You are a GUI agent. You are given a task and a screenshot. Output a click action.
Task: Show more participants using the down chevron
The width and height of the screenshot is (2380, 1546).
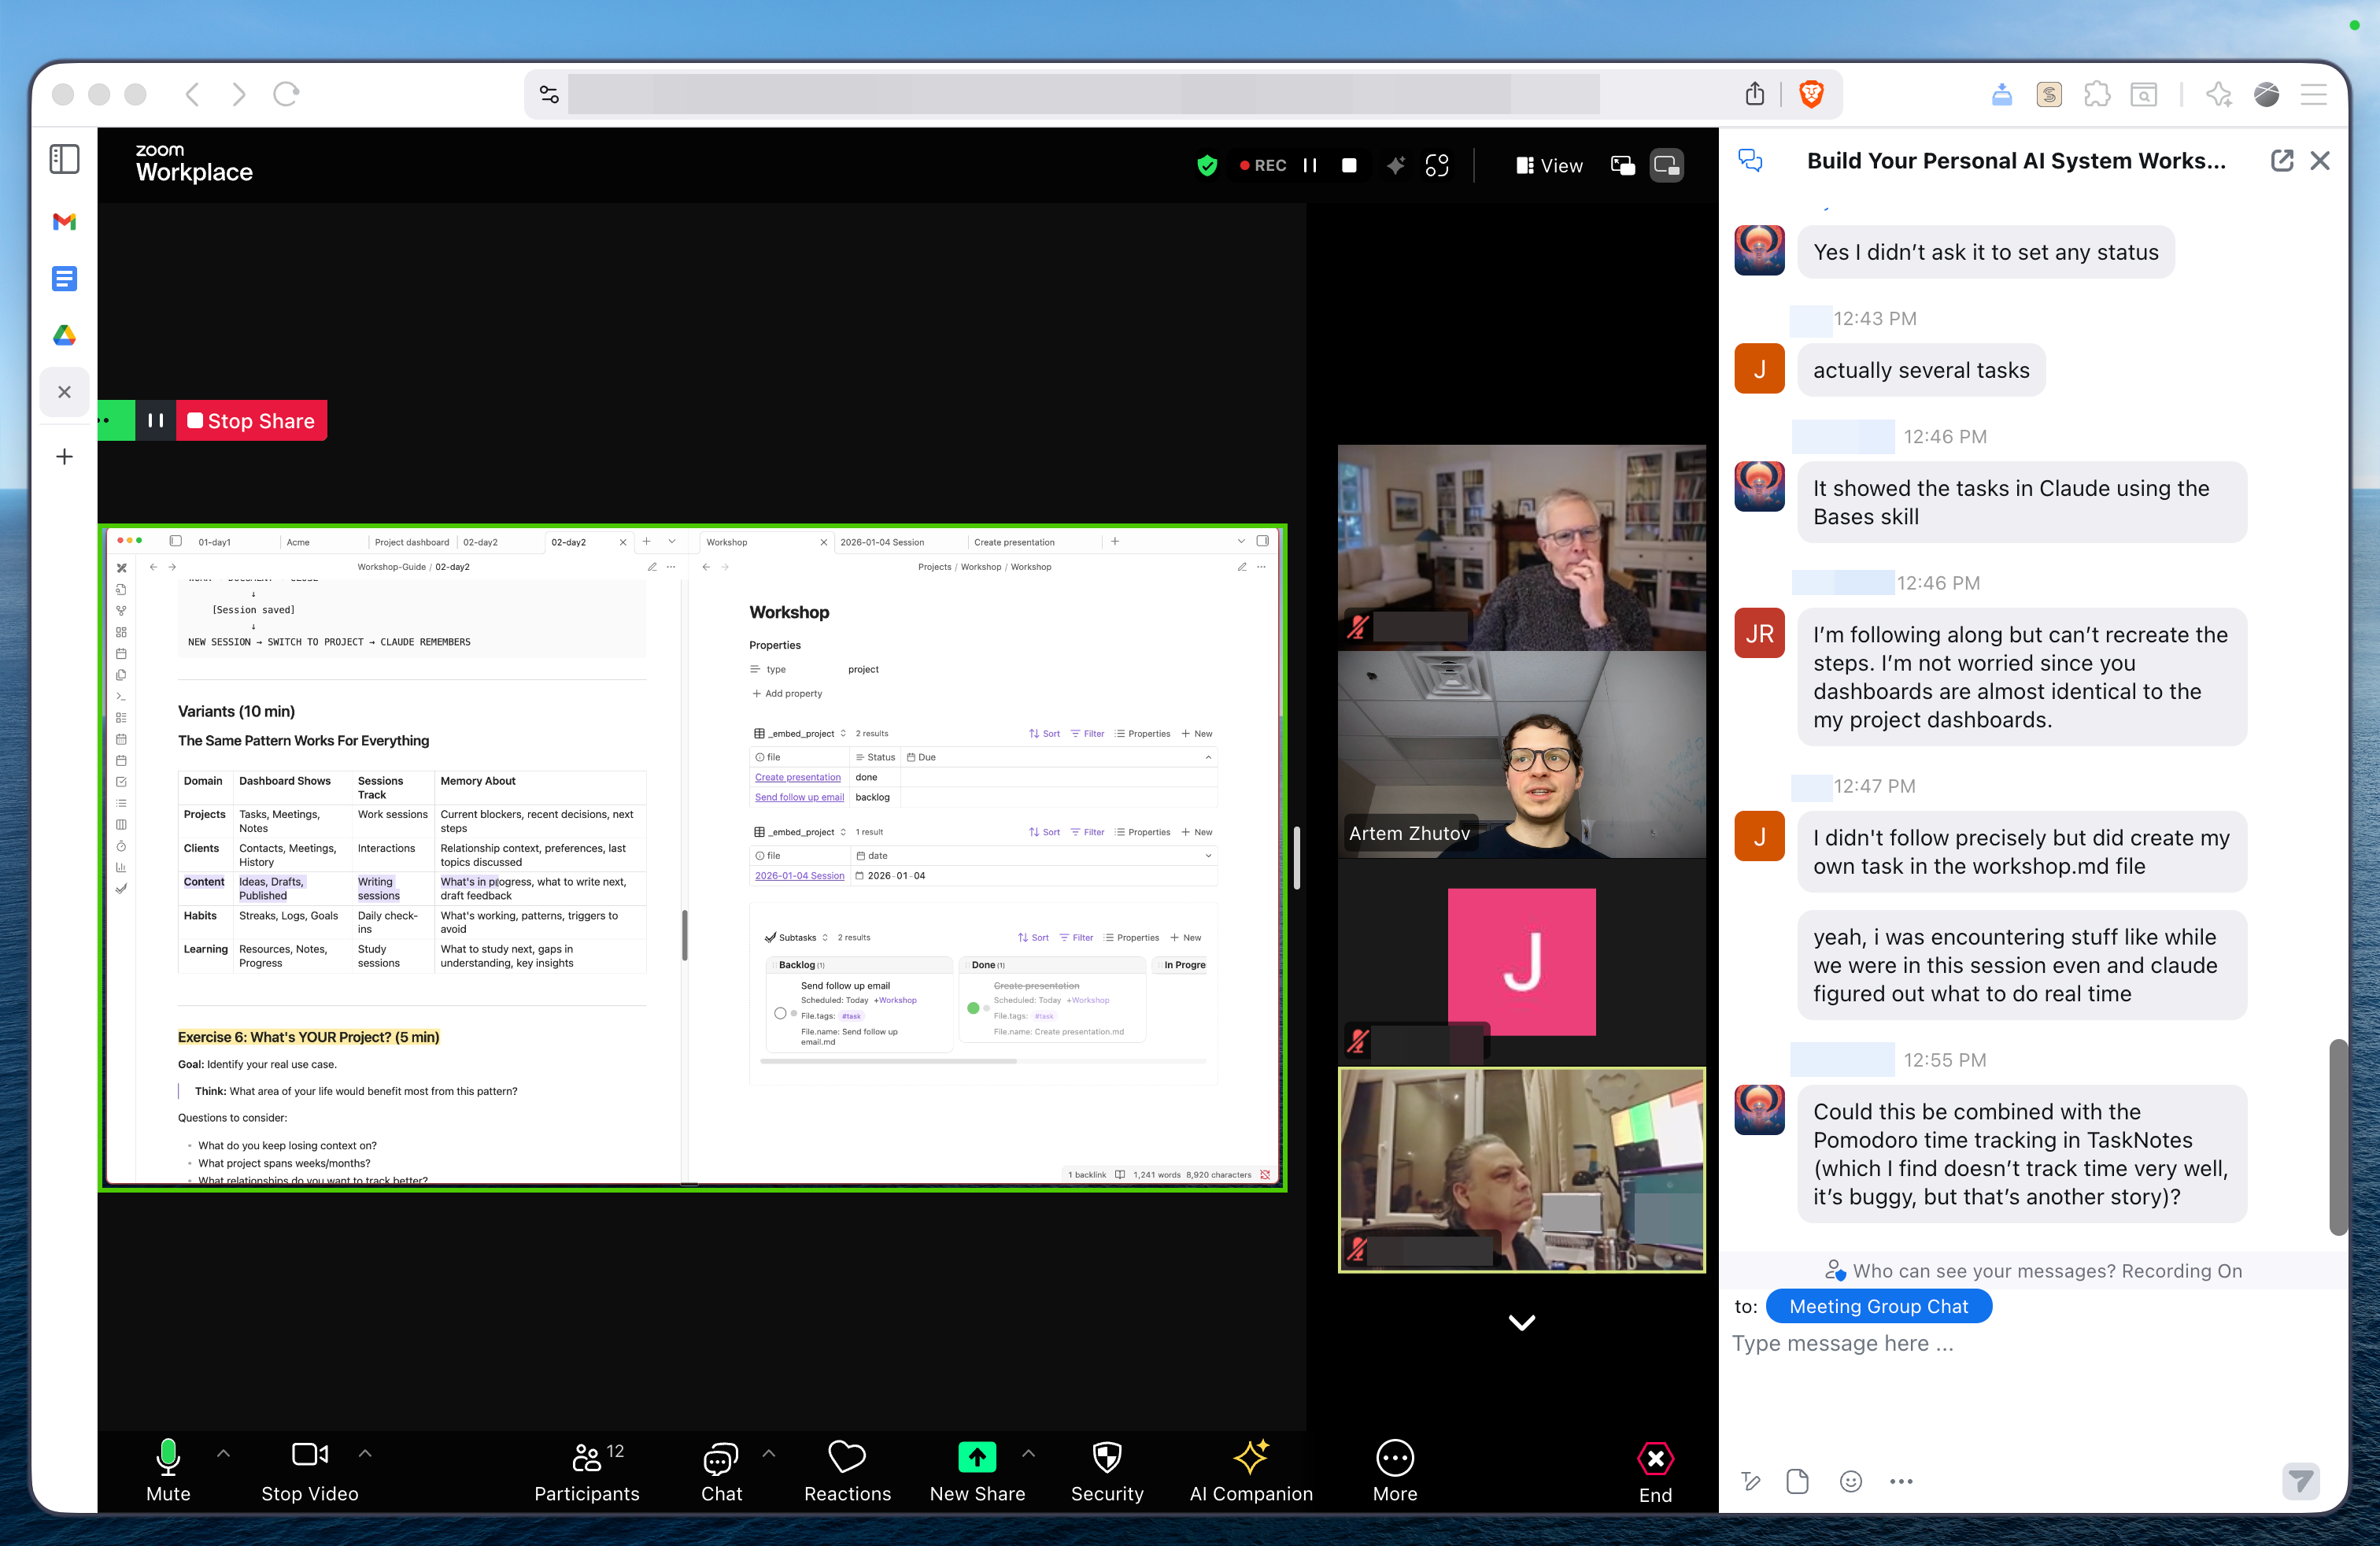[x=1521, y=1322]
